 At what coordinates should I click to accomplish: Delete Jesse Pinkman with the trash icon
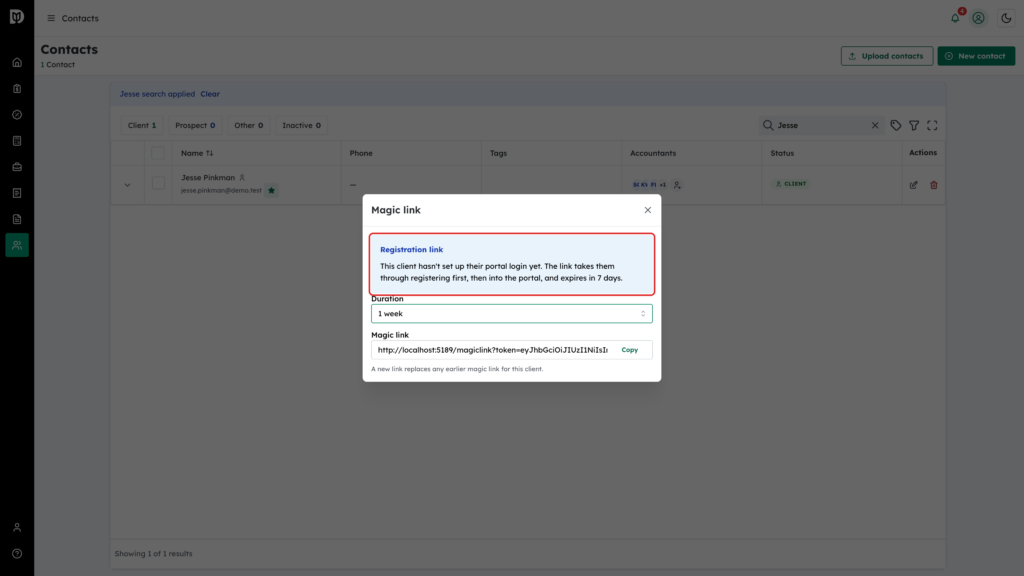pyautogui.click(x=934, y=185)
